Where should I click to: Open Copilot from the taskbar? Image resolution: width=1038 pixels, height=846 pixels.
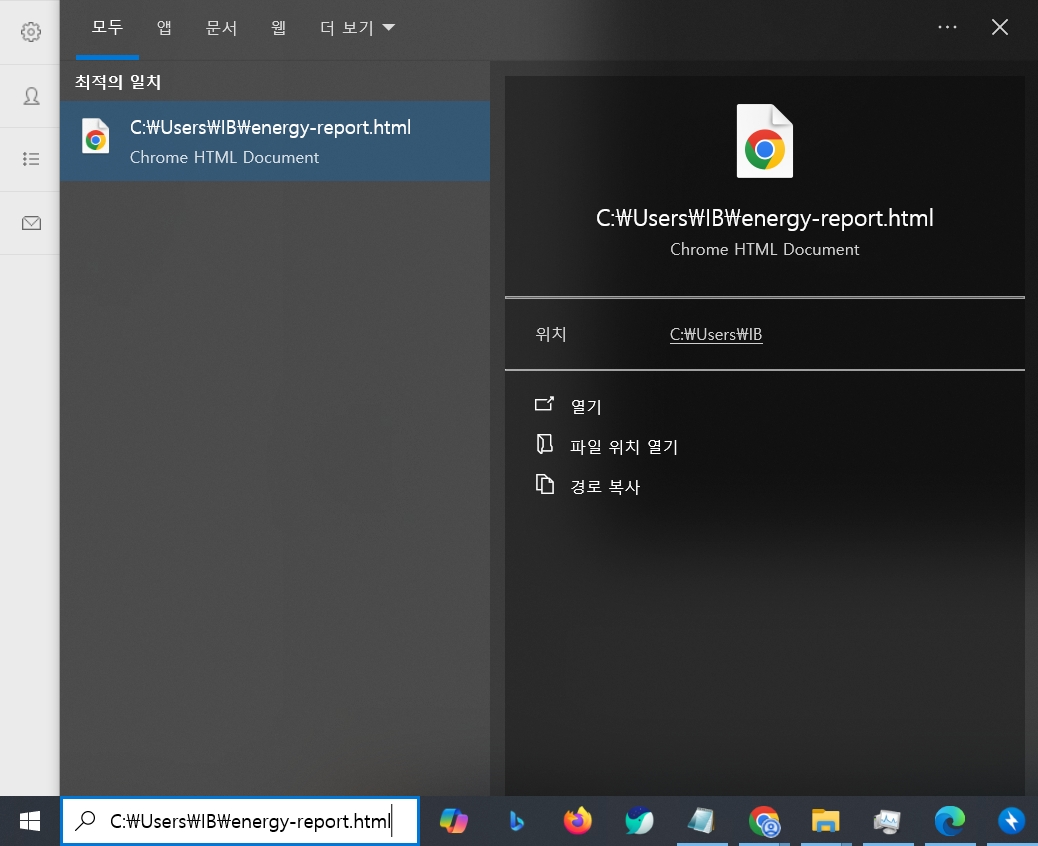pos(454,821)
